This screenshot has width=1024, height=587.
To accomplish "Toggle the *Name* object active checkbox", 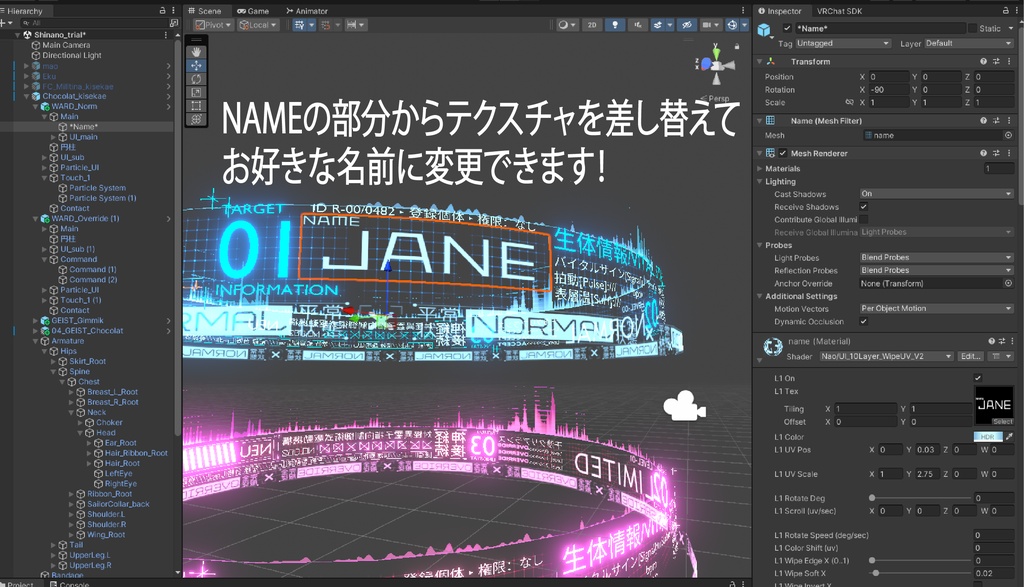I will 787,28.
